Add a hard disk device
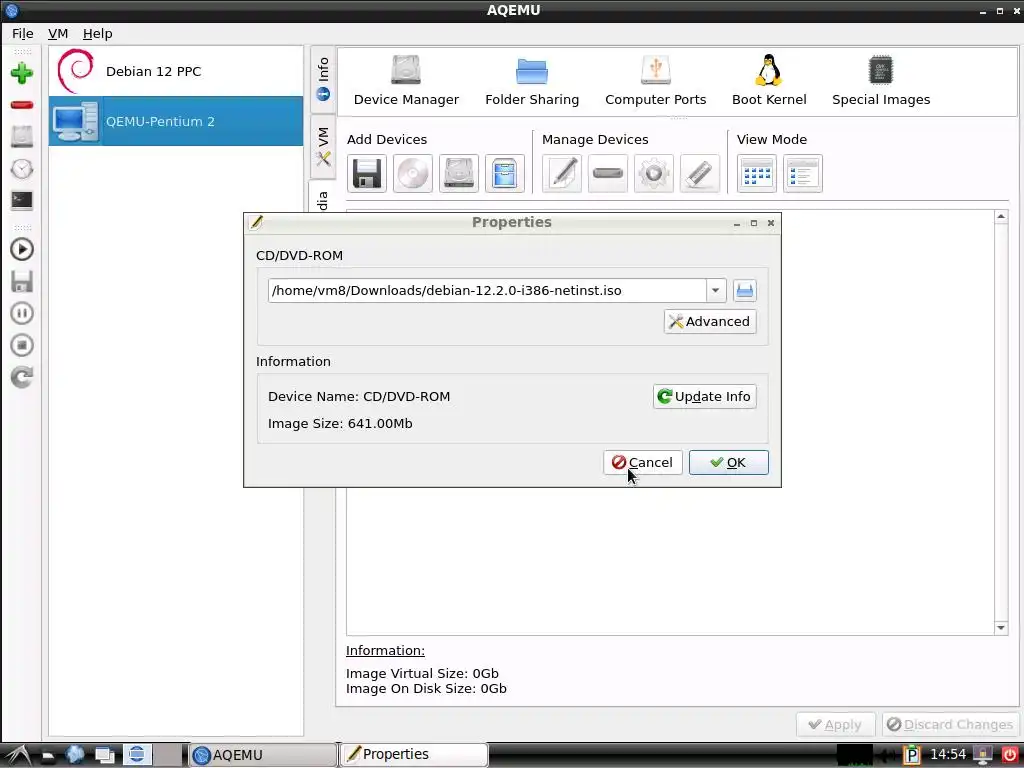The image size is (1024, 768). pos(458,174)
